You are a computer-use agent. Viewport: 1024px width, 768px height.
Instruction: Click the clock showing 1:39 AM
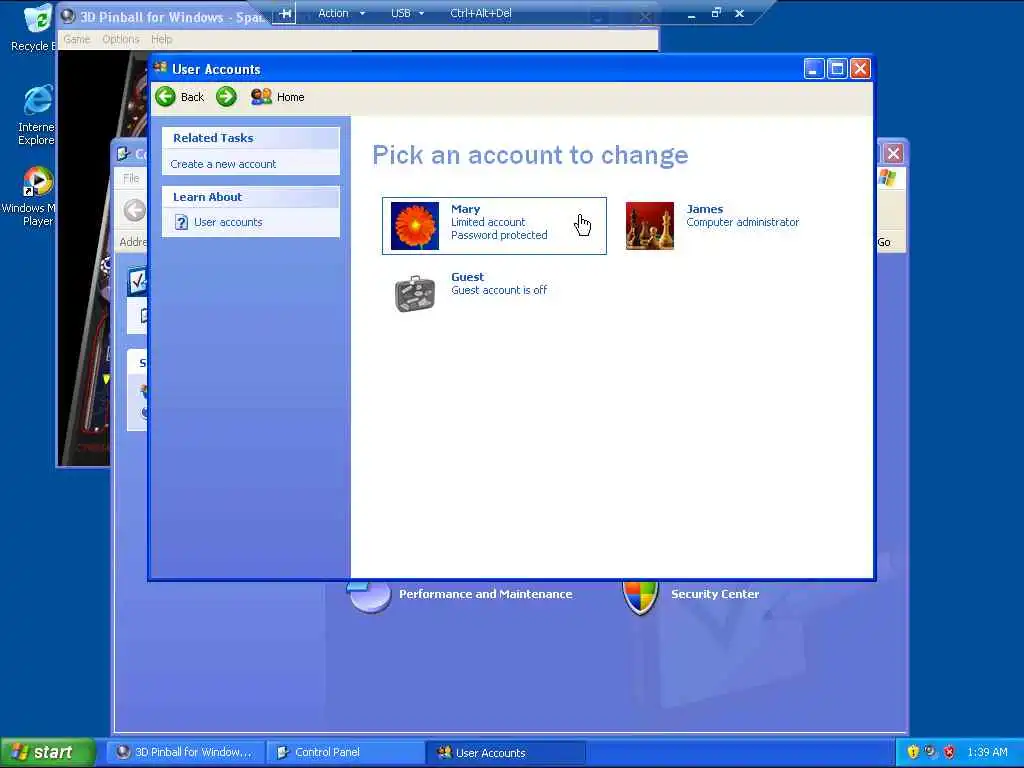987,752
